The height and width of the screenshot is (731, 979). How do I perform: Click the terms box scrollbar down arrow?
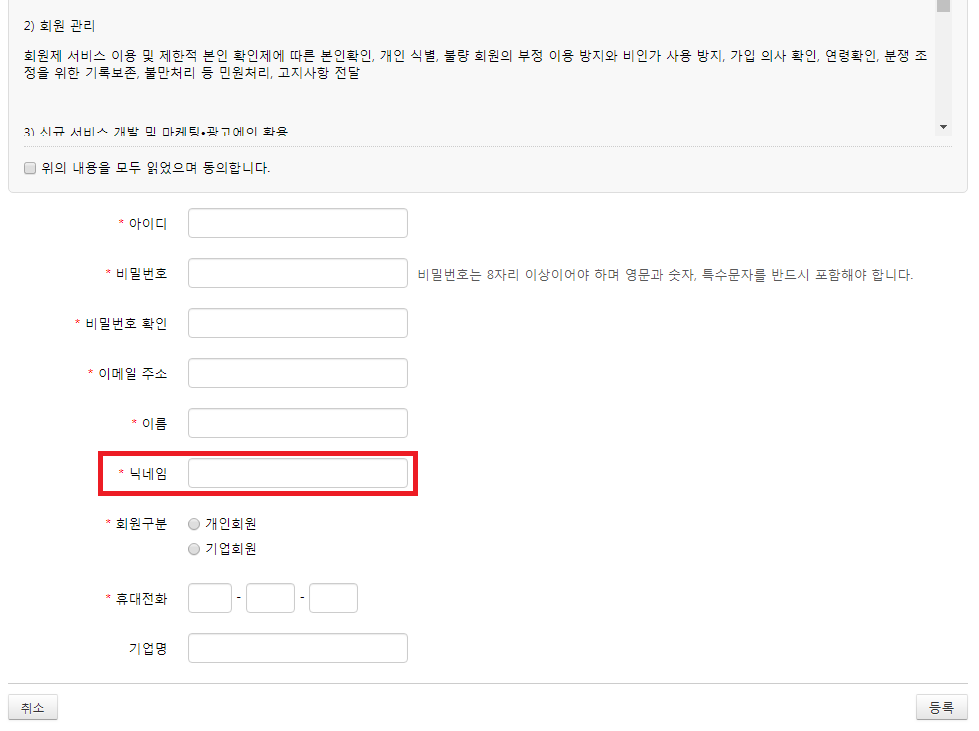943,127
